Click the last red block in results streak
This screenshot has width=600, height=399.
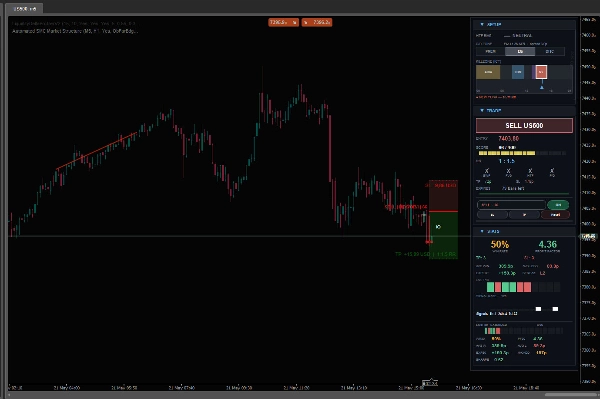527,287
